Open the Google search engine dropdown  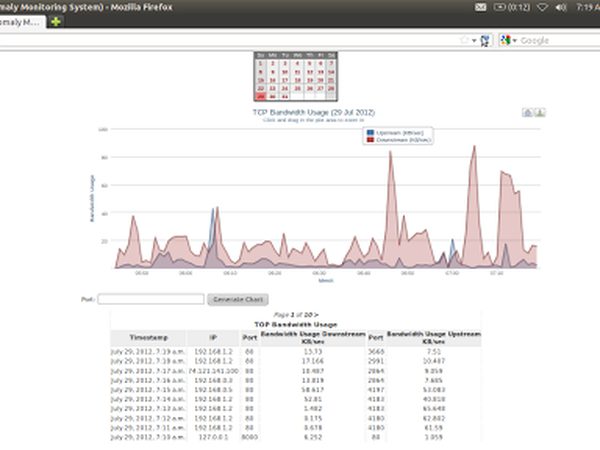coord(509,40)
